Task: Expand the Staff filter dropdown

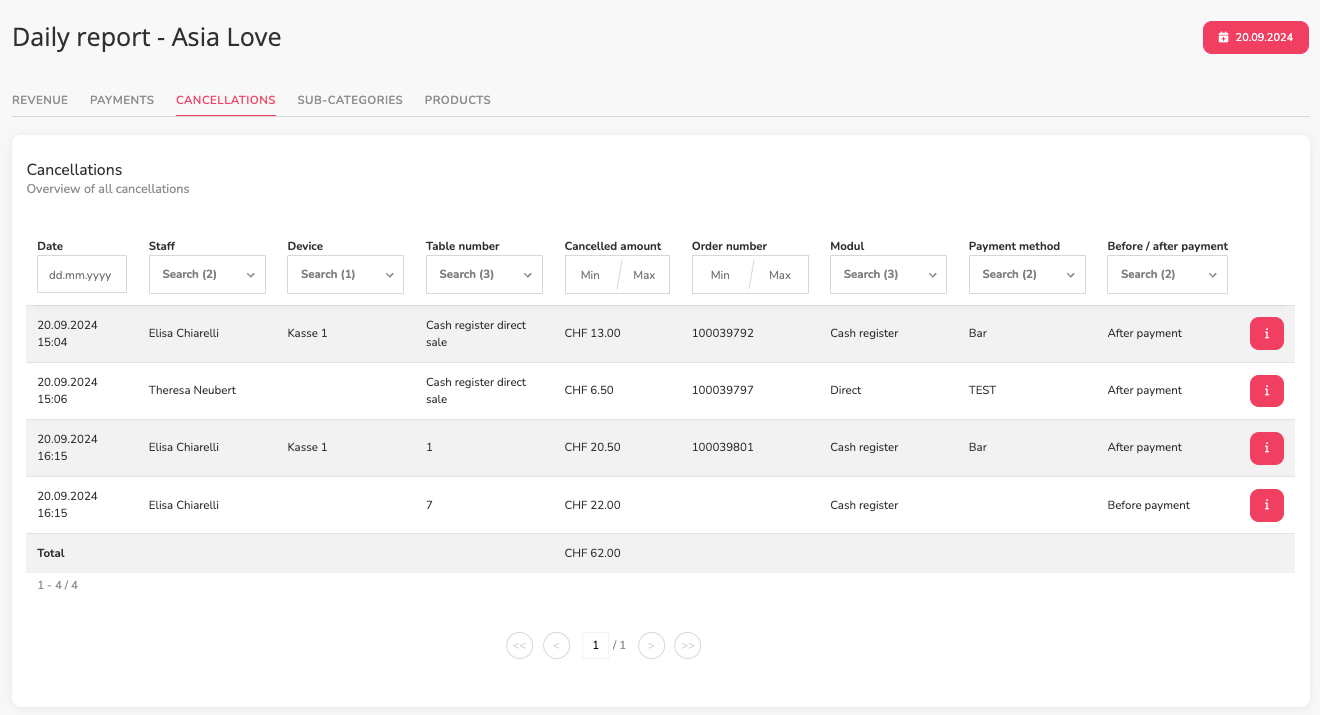Action: (207, 274)
